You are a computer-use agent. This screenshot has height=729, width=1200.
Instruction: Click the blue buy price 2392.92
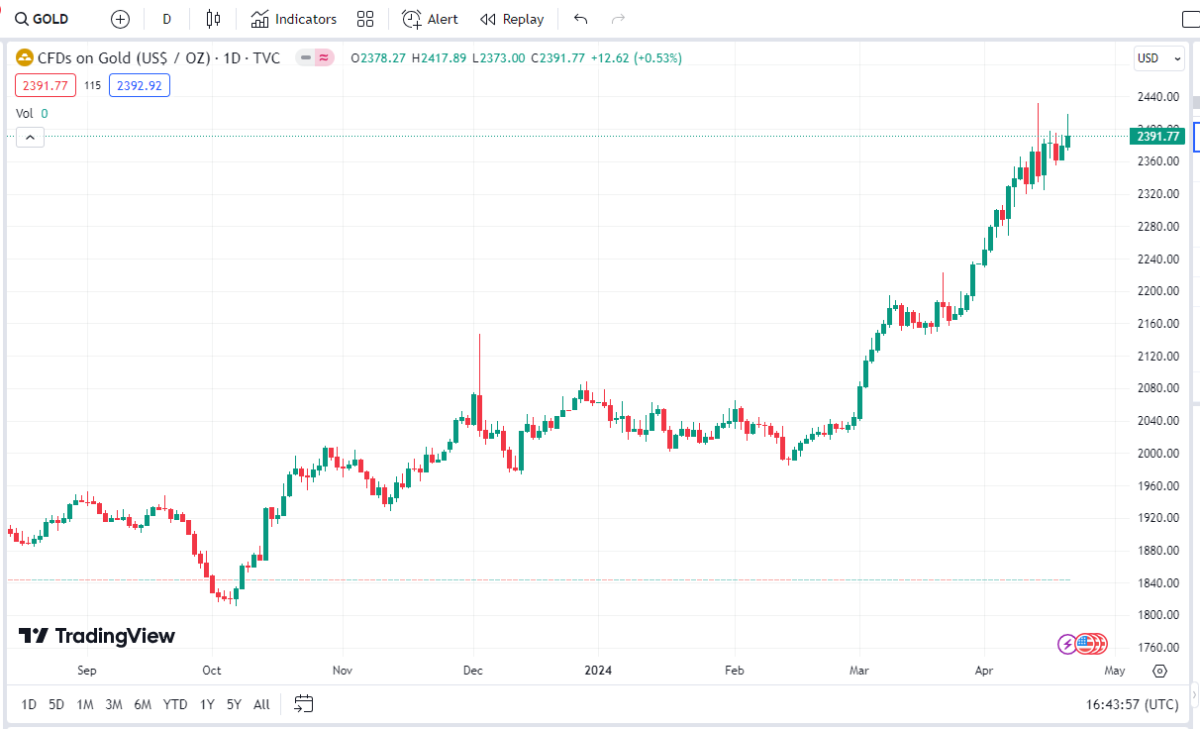pos(139,86)
